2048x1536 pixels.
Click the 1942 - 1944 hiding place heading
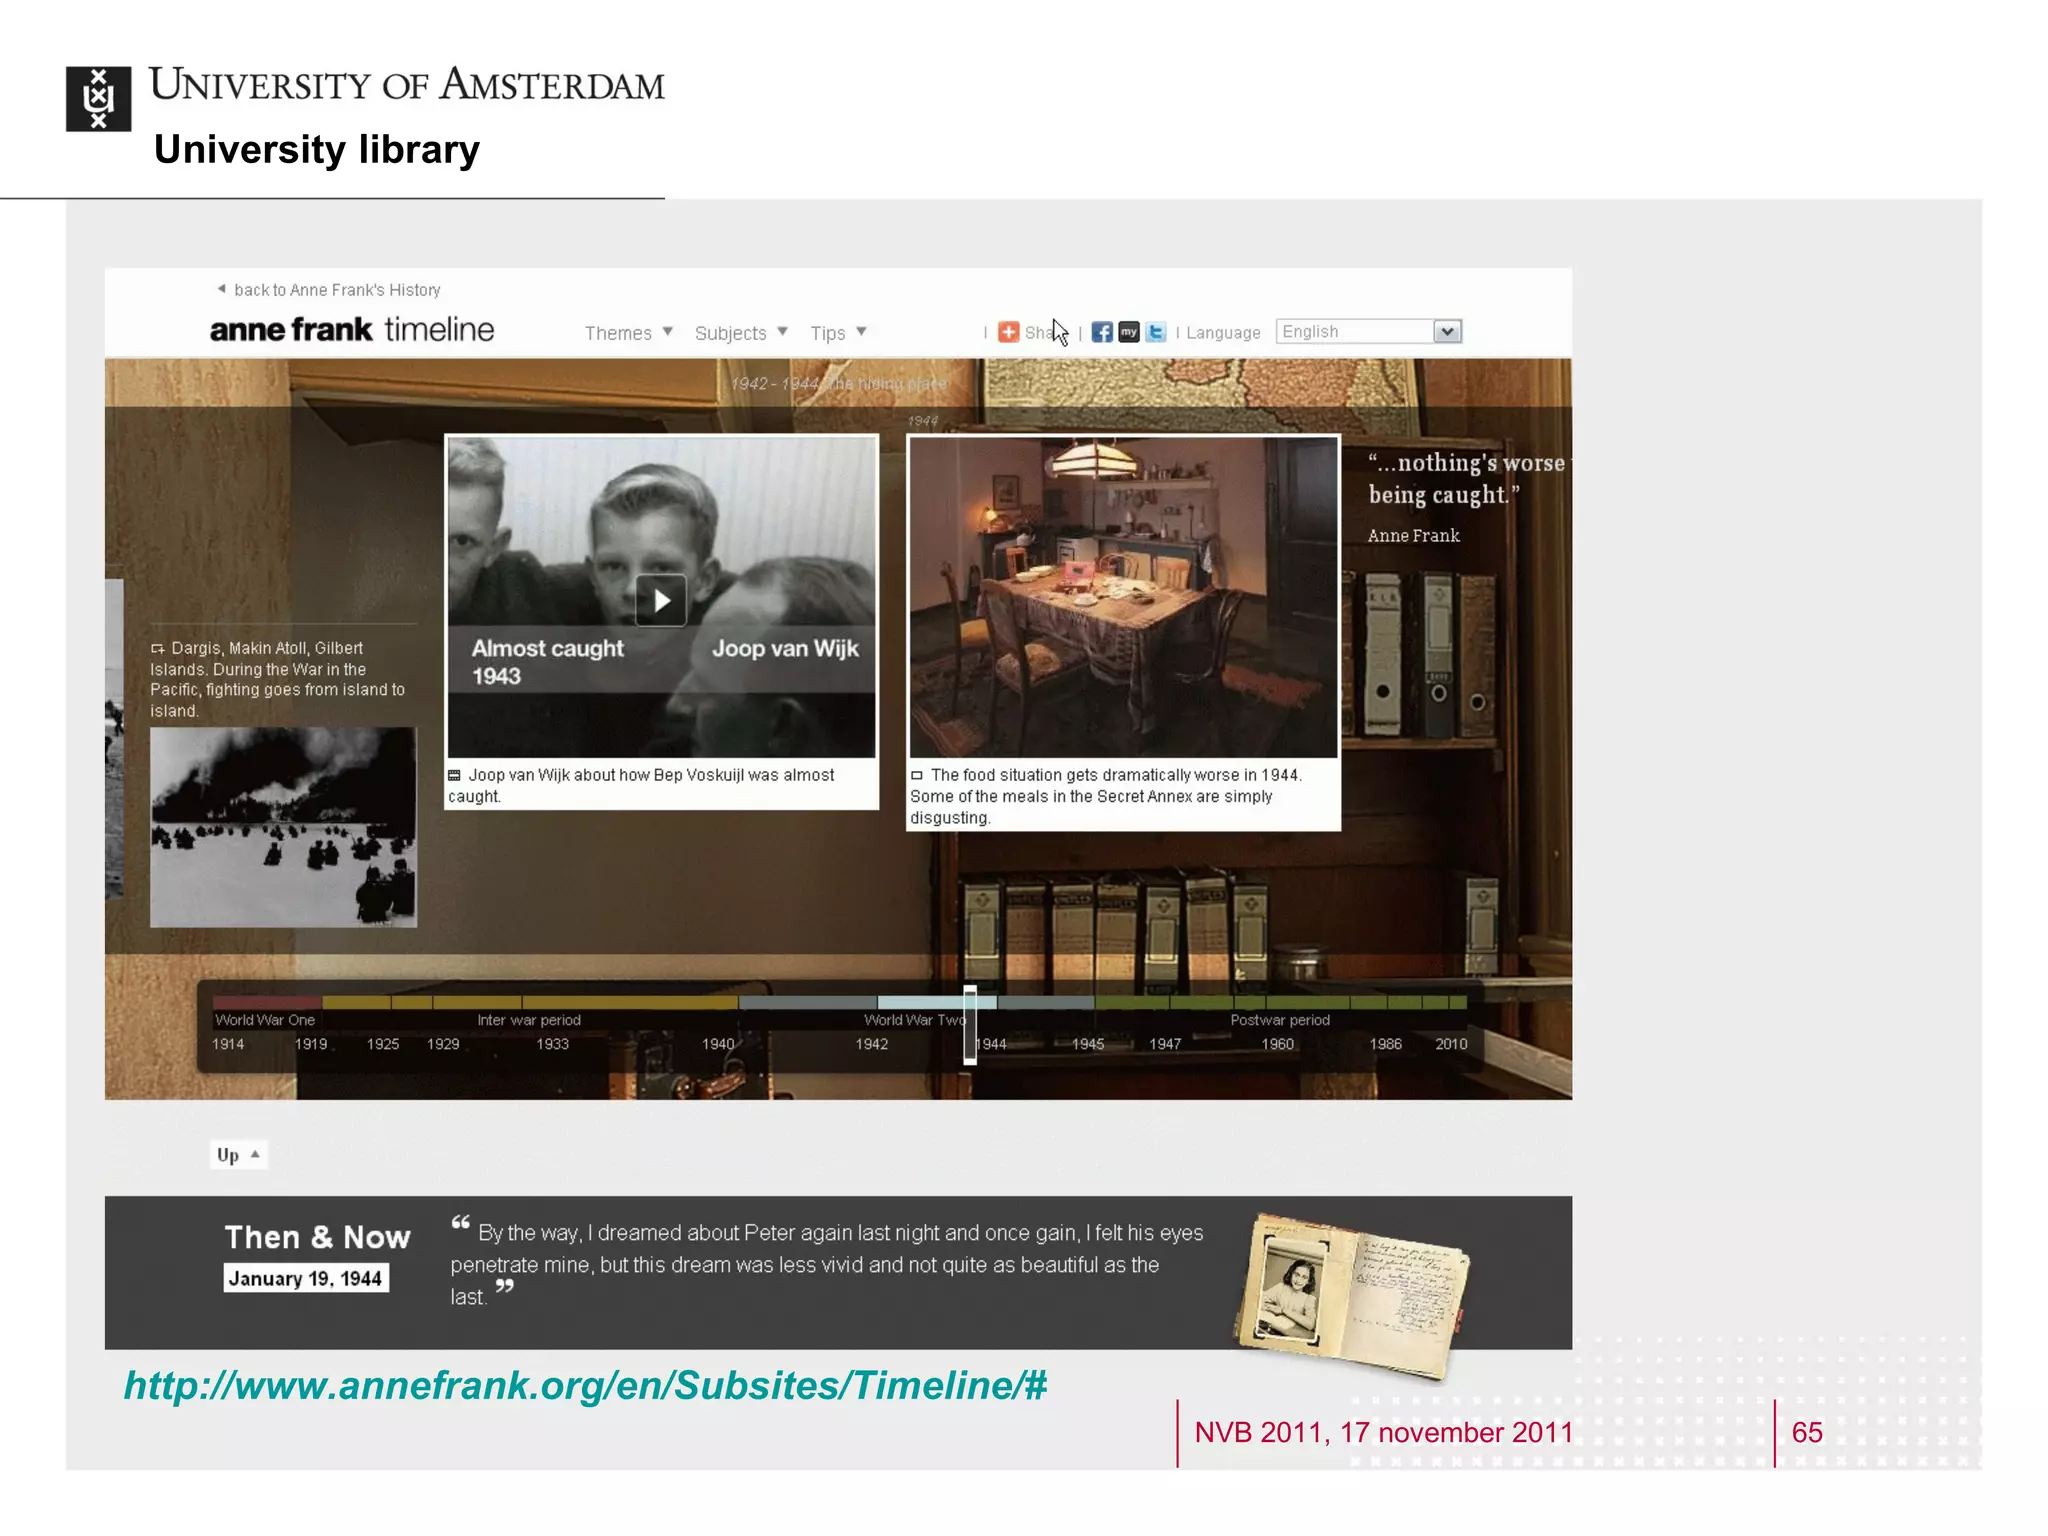[x=838, y=383]
